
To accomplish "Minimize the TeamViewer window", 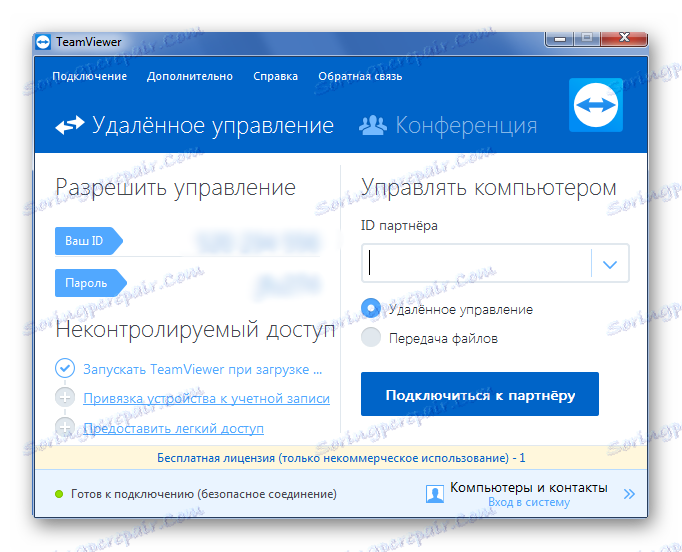I will [560, 39].
